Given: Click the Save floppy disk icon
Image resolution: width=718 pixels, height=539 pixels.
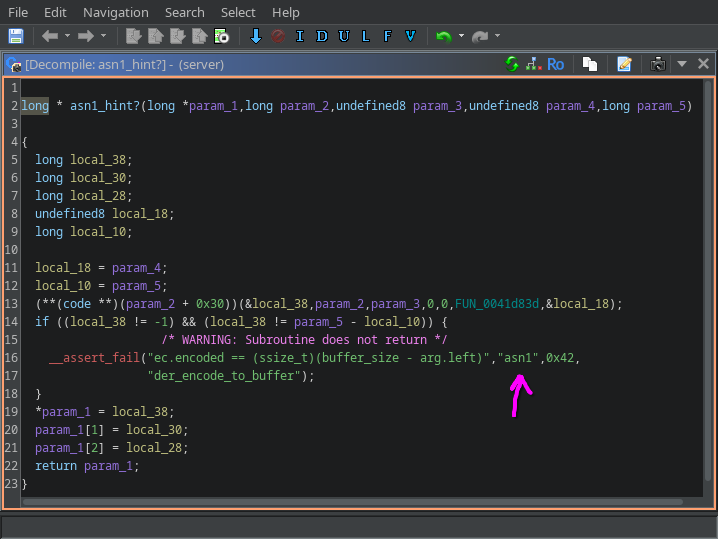Looking at the screenshot, I should point(16,36).
